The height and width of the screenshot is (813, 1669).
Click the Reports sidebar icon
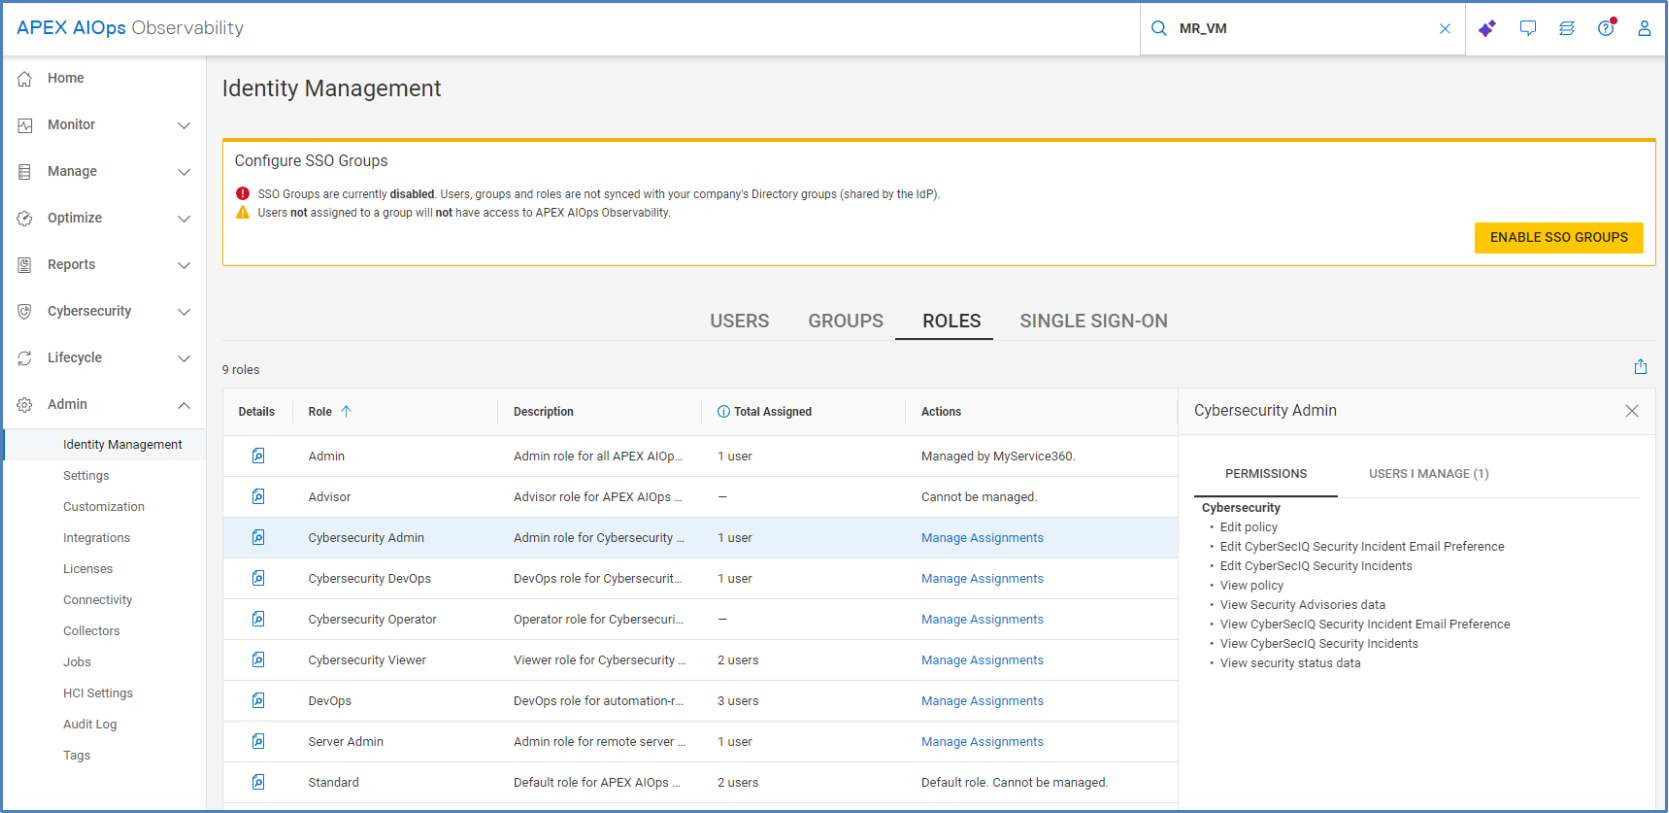point(25,265)
